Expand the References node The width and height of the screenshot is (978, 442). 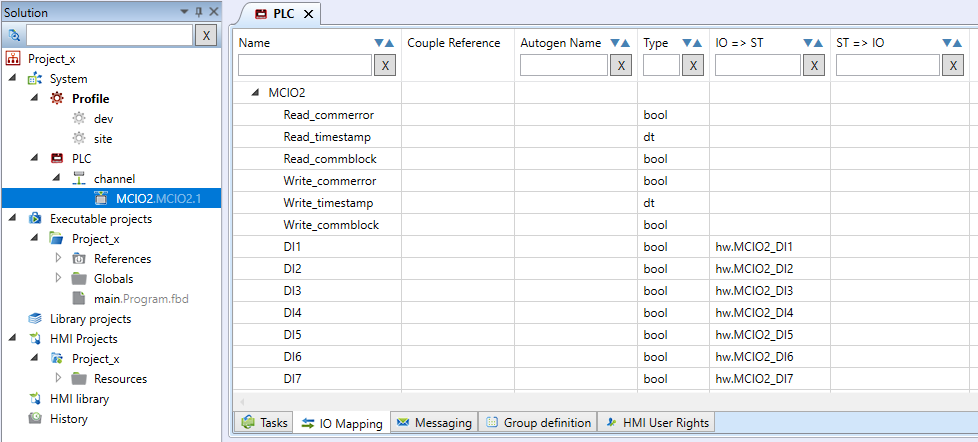pyautogui.click(x=59, y=258)
